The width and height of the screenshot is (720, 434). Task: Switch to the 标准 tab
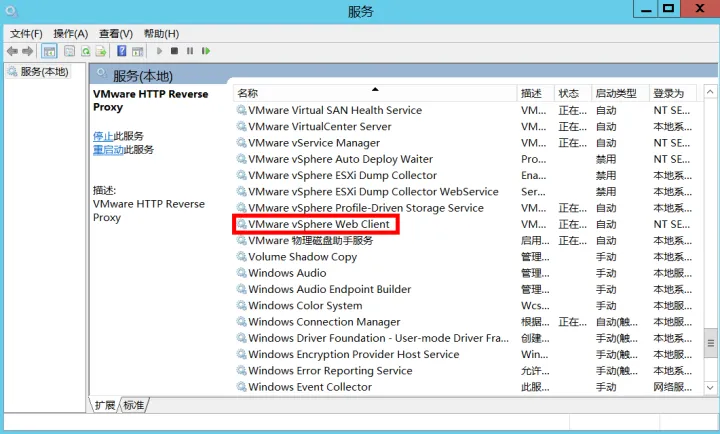coord(134,405)
